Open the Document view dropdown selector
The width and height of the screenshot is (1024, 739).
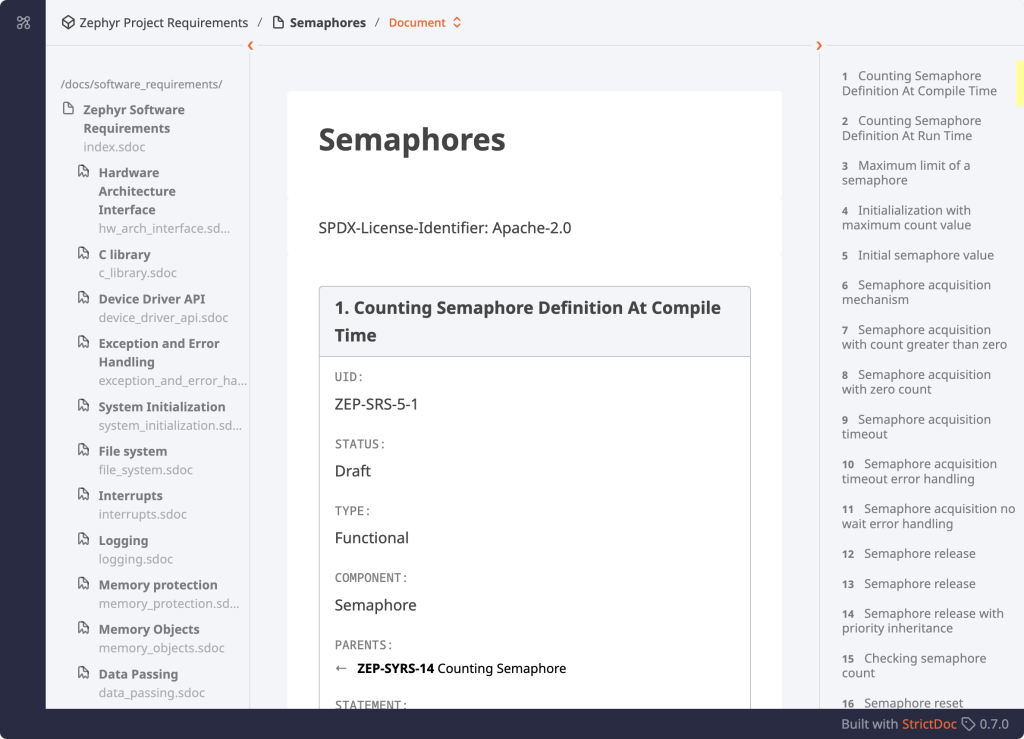coord(425,23)
